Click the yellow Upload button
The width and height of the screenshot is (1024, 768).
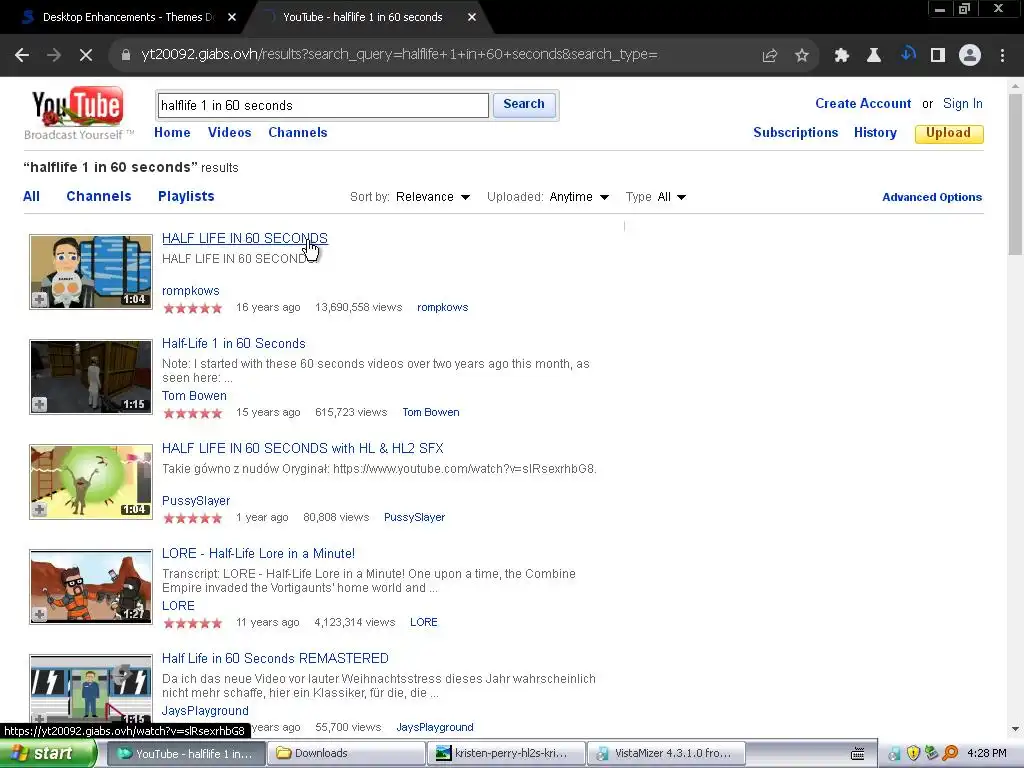click(x=949, y=133)
